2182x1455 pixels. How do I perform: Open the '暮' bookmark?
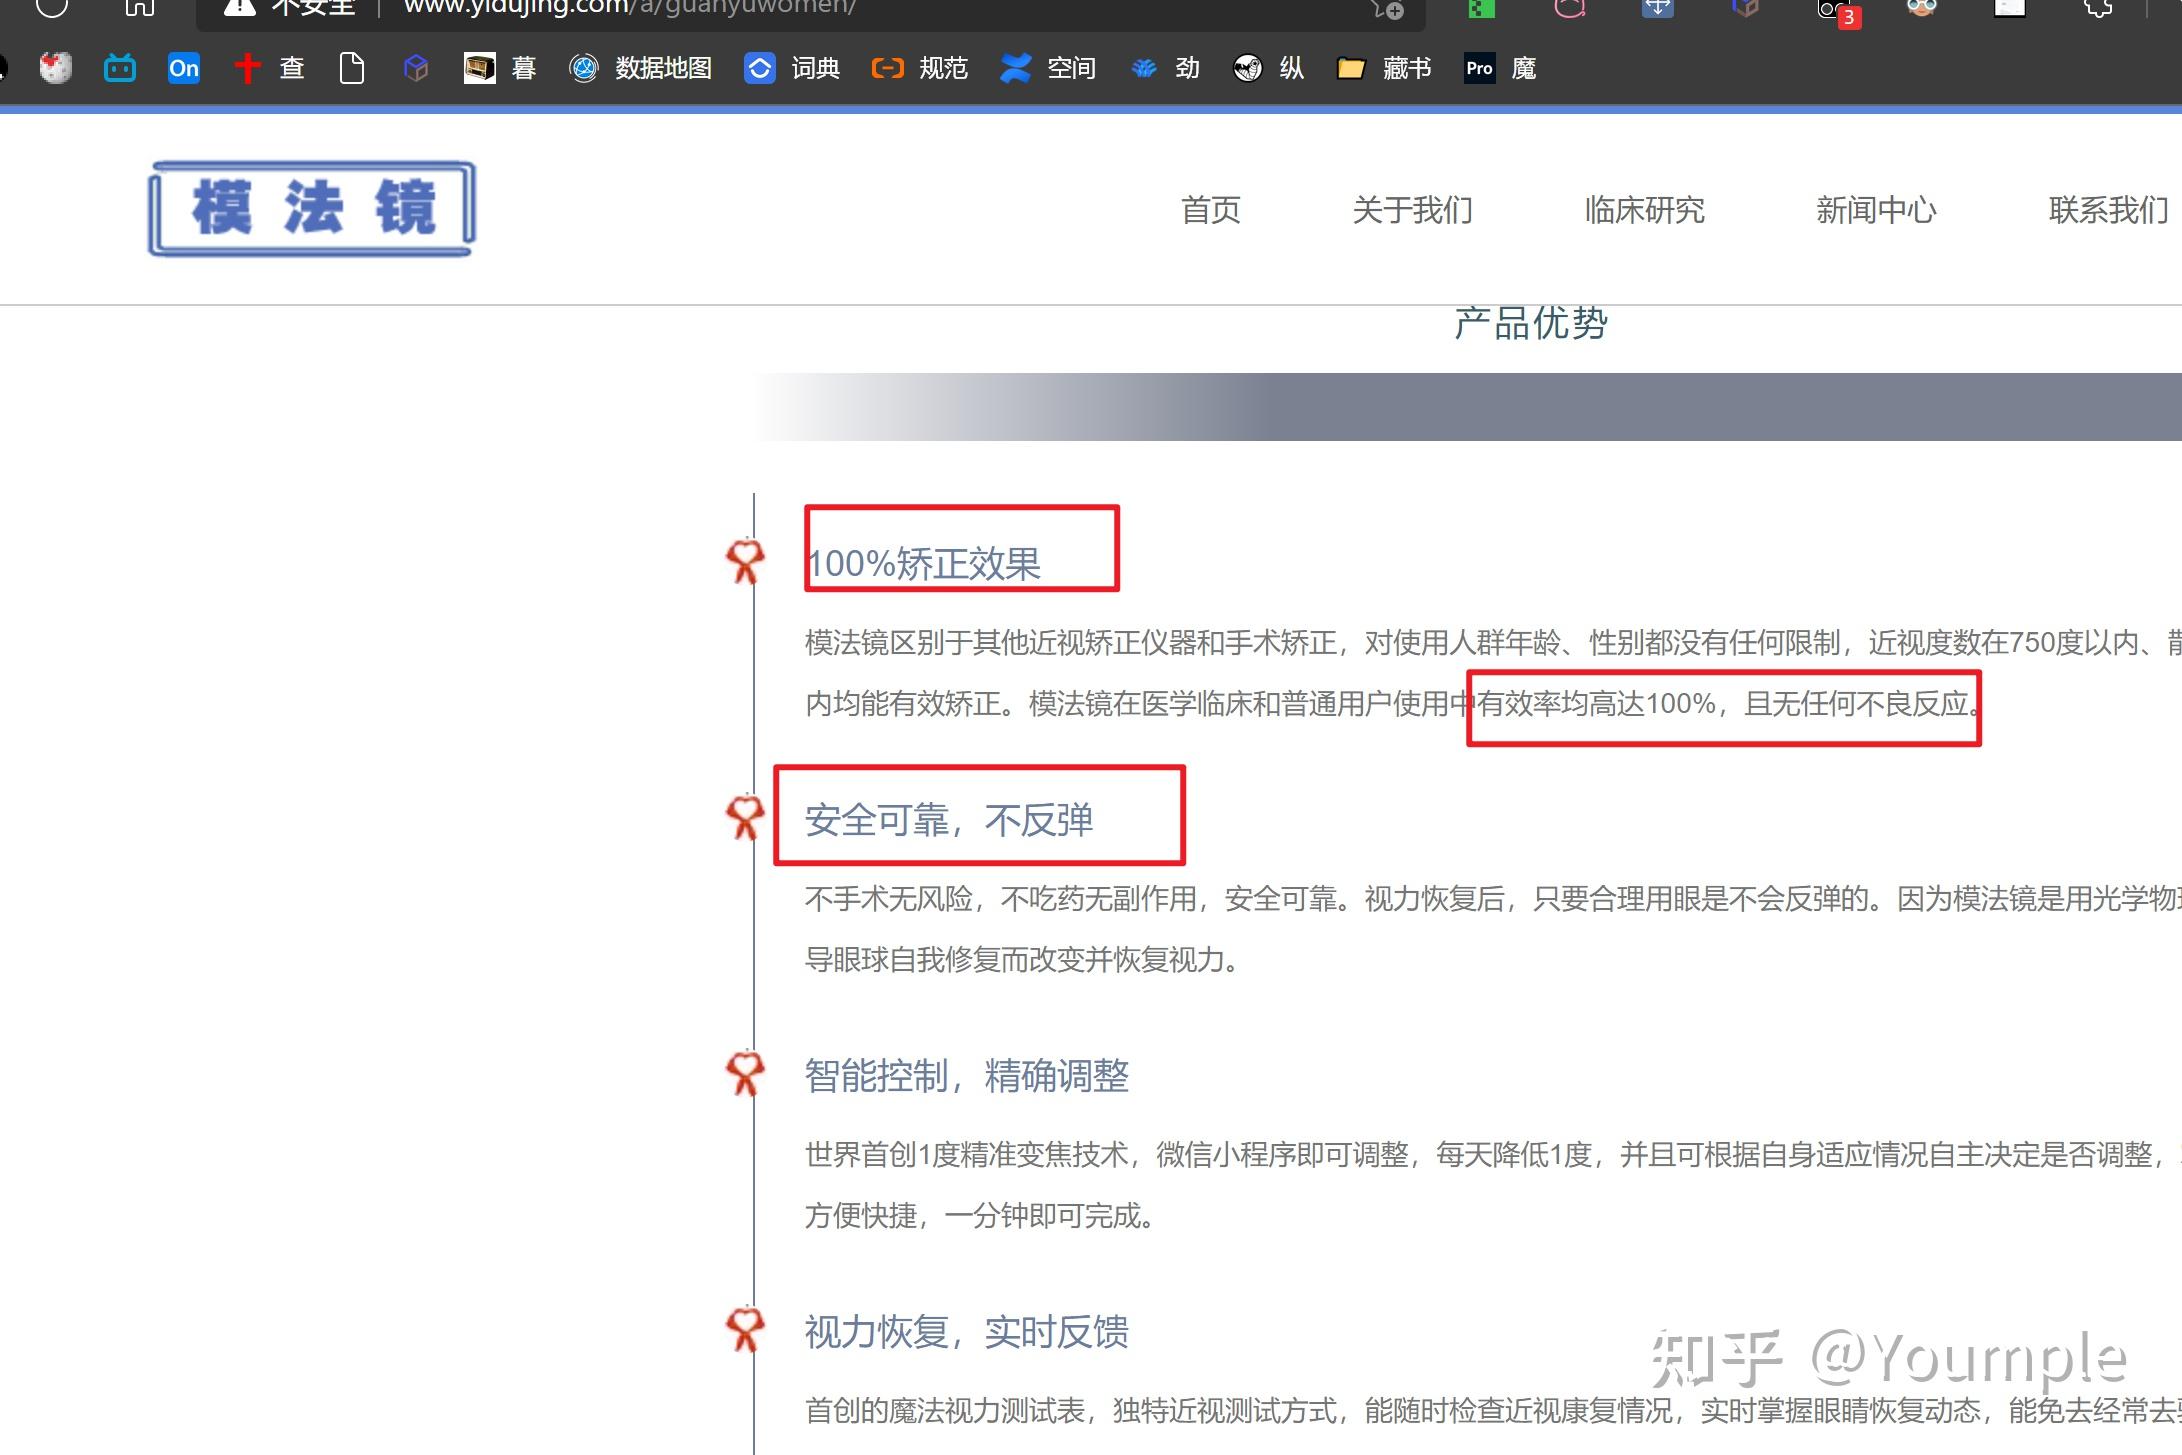click(x=501, y=68)
